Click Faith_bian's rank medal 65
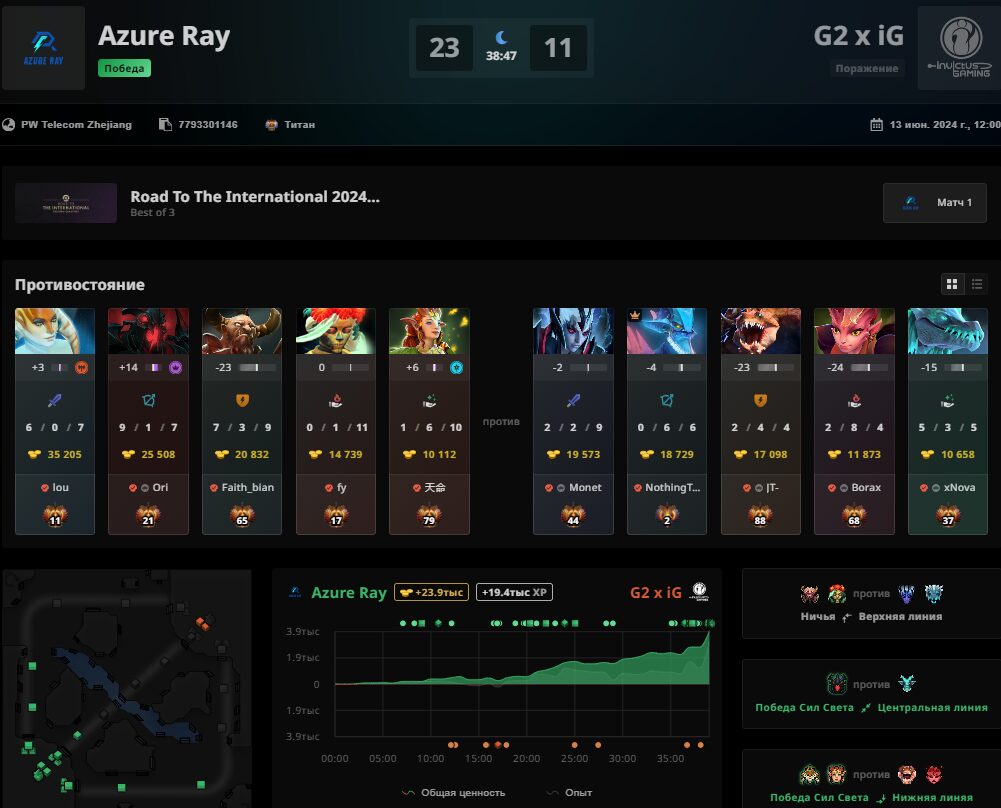1001x808 pixels. (242, 516)
